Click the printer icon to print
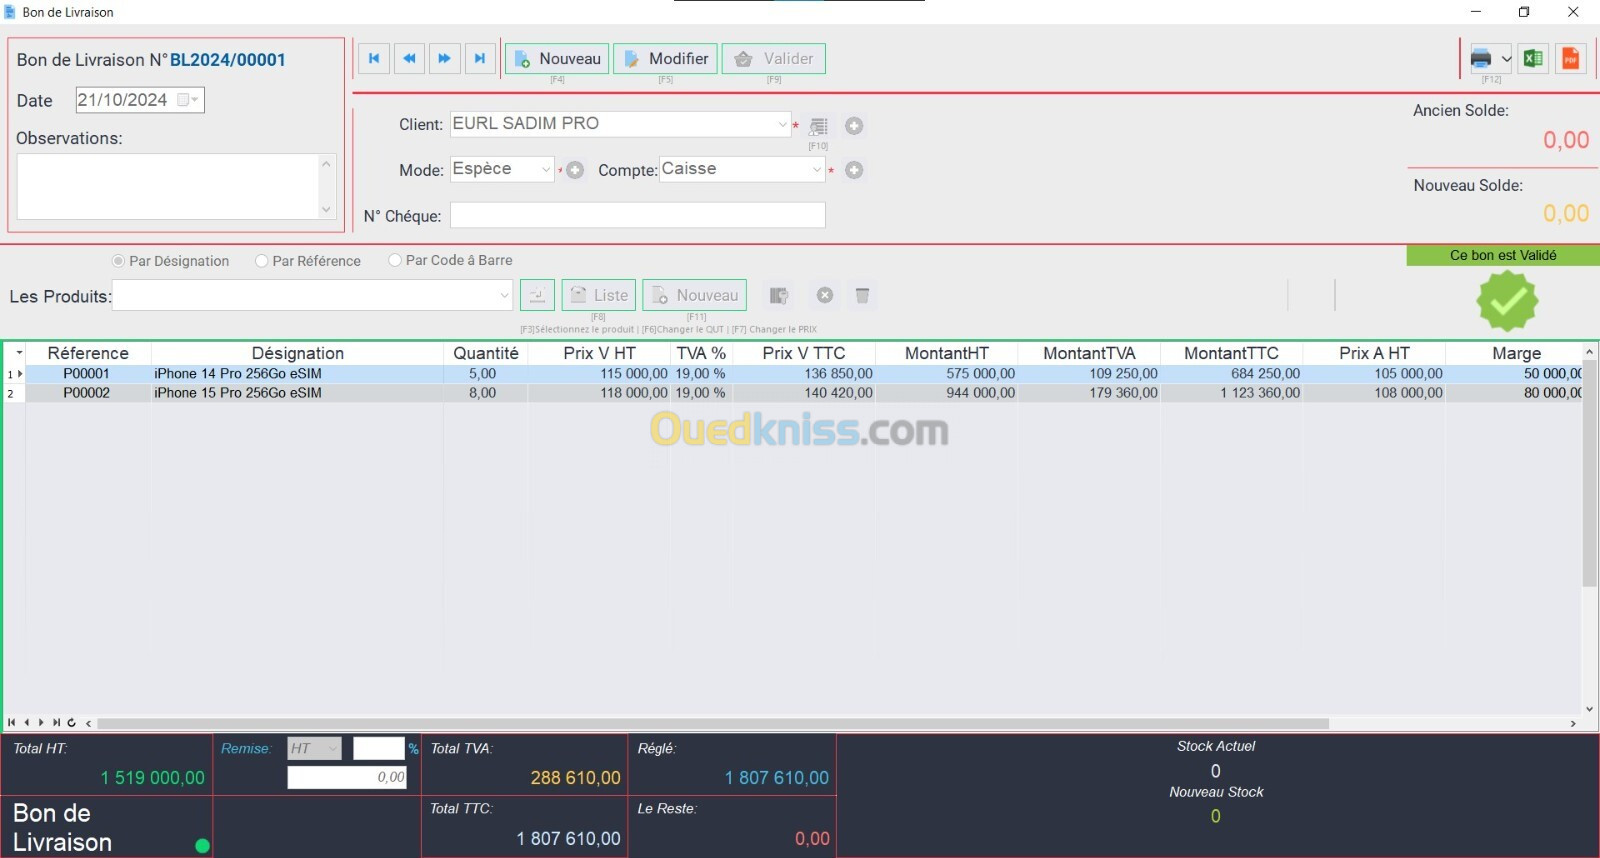The height and width of the screenshot is (858, 1600). (1481, 58)
